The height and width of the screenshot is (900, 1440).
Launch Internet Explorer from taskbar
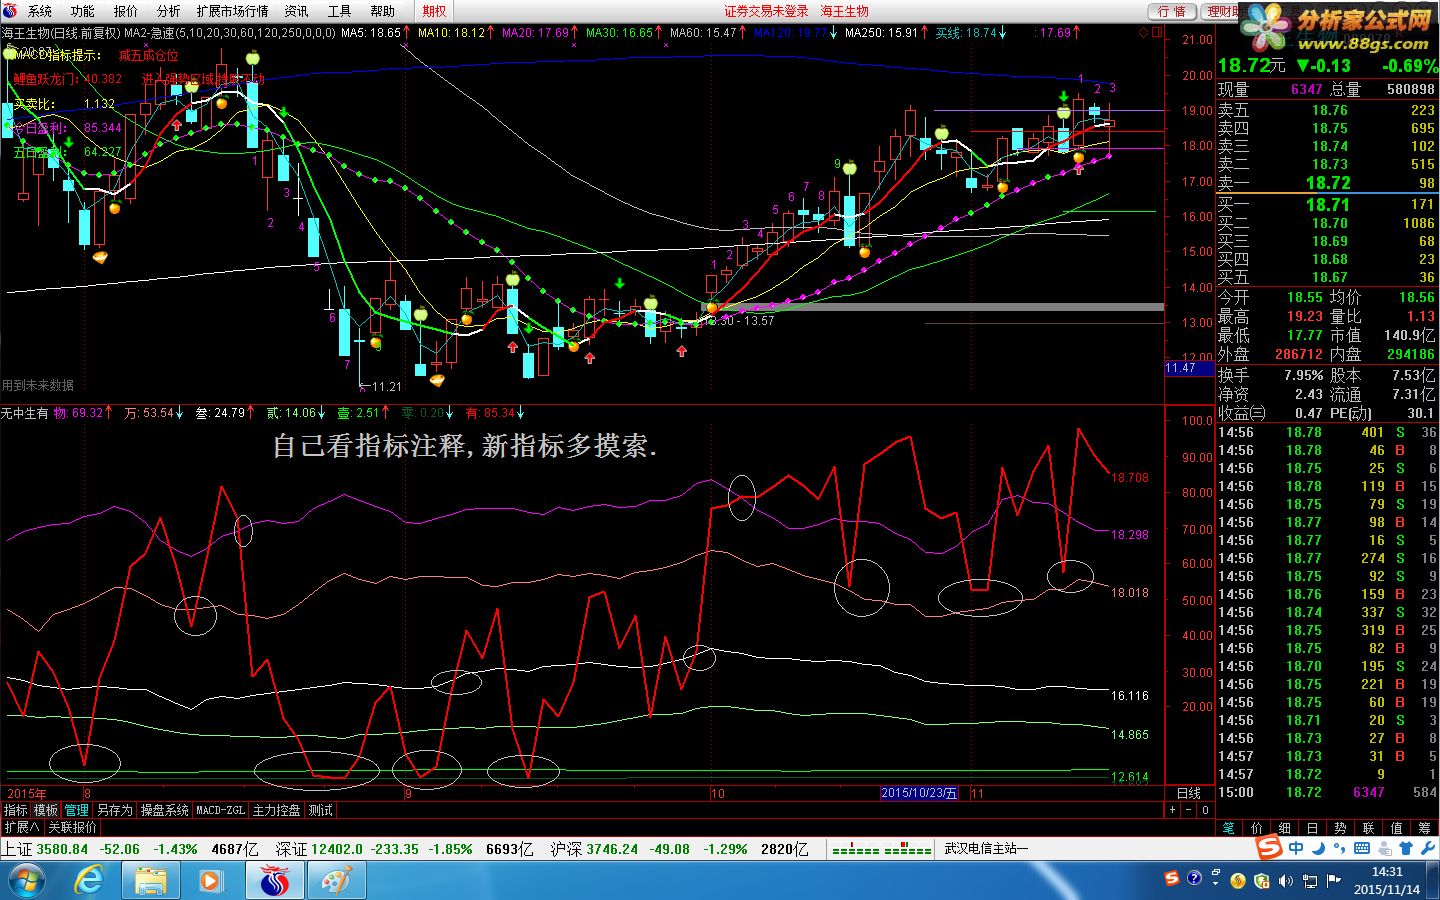[x=89, y=881]
